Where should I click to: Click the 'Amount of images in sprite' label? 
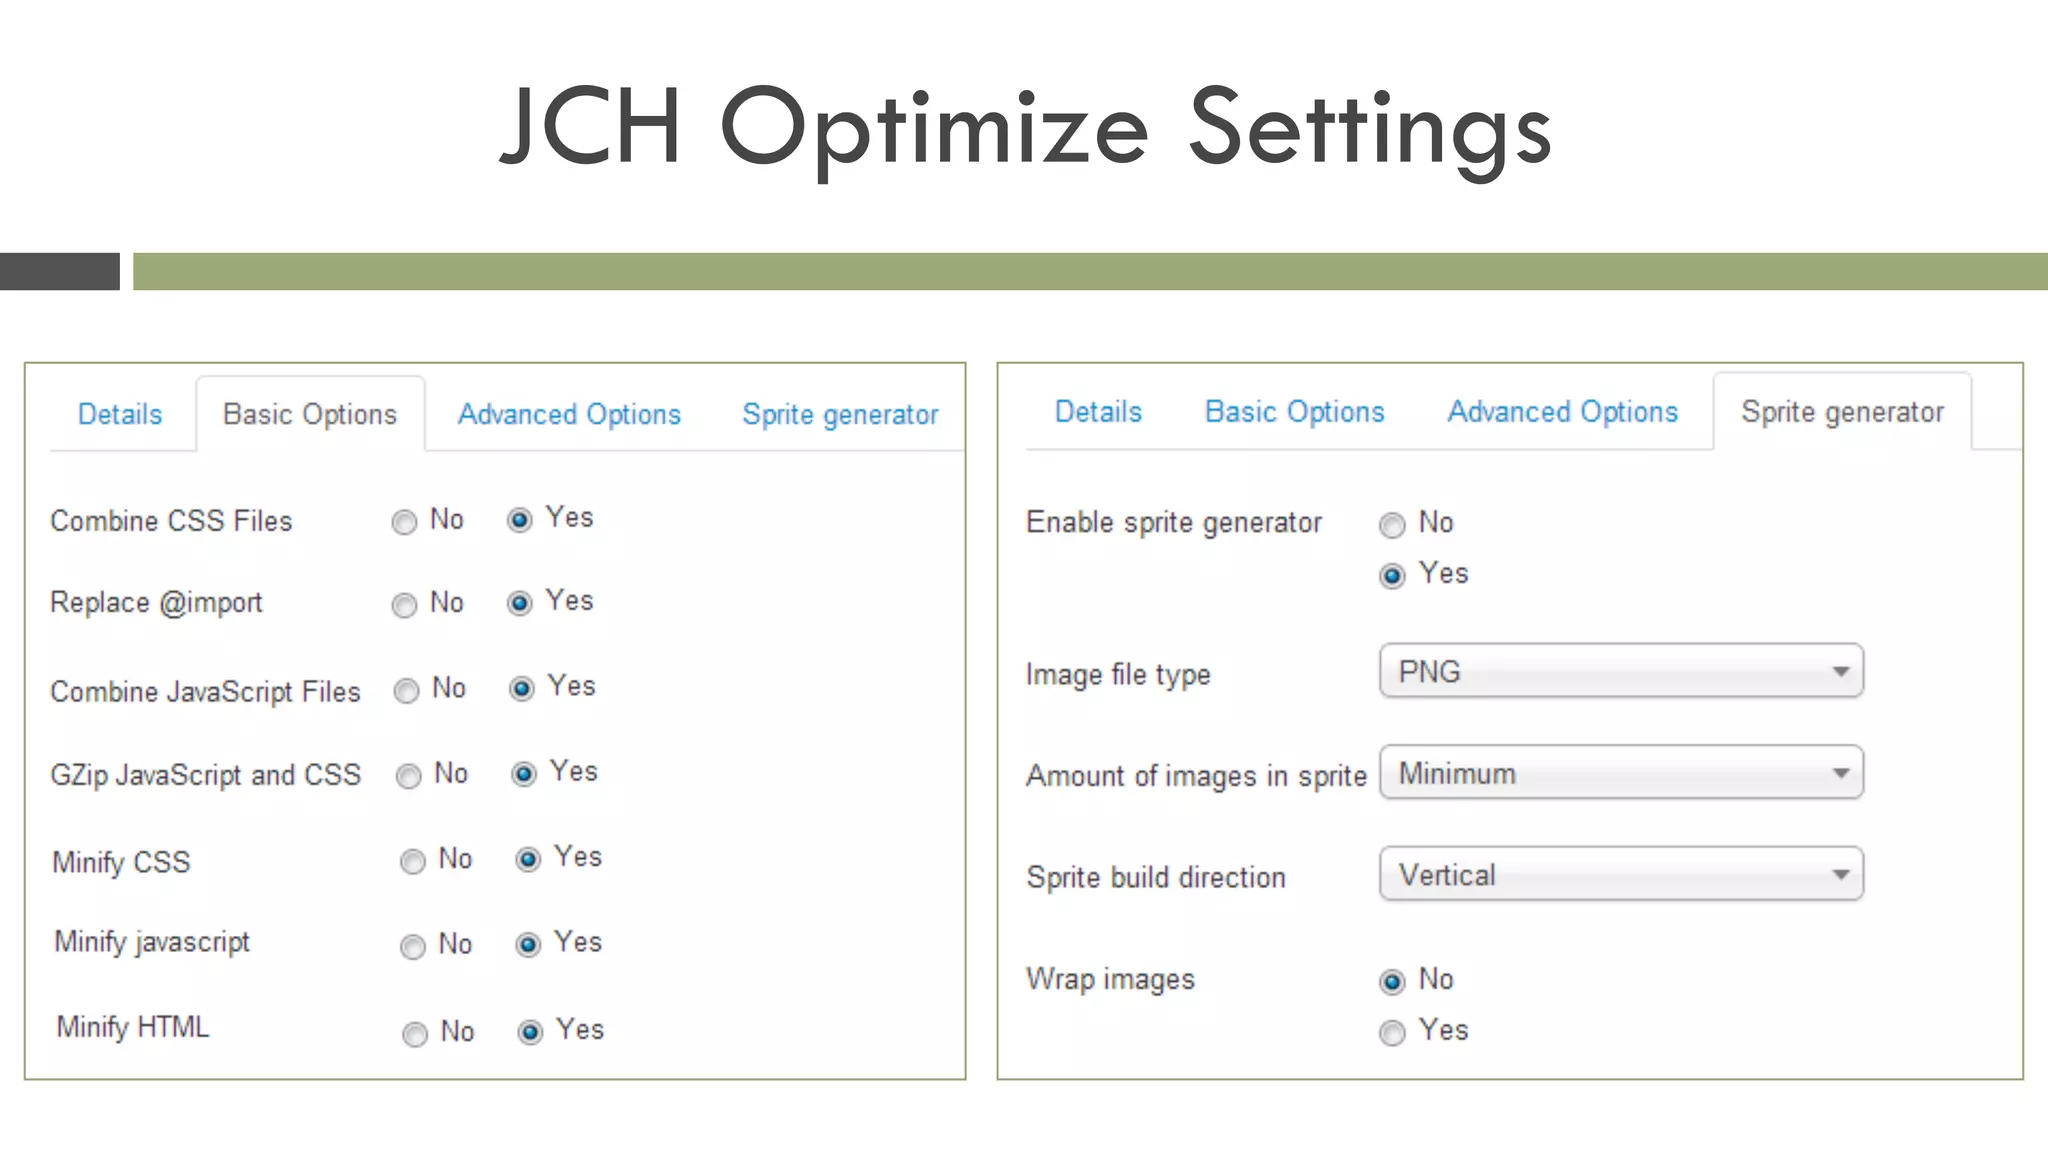pyautogui.click(x=1196, y=776)
